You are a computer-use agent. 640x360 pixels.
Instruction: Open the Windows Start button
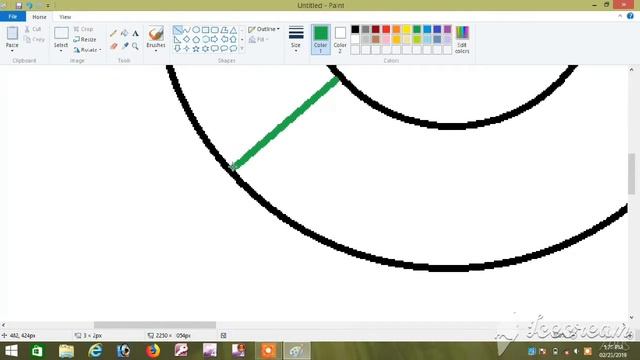point(11,351)
